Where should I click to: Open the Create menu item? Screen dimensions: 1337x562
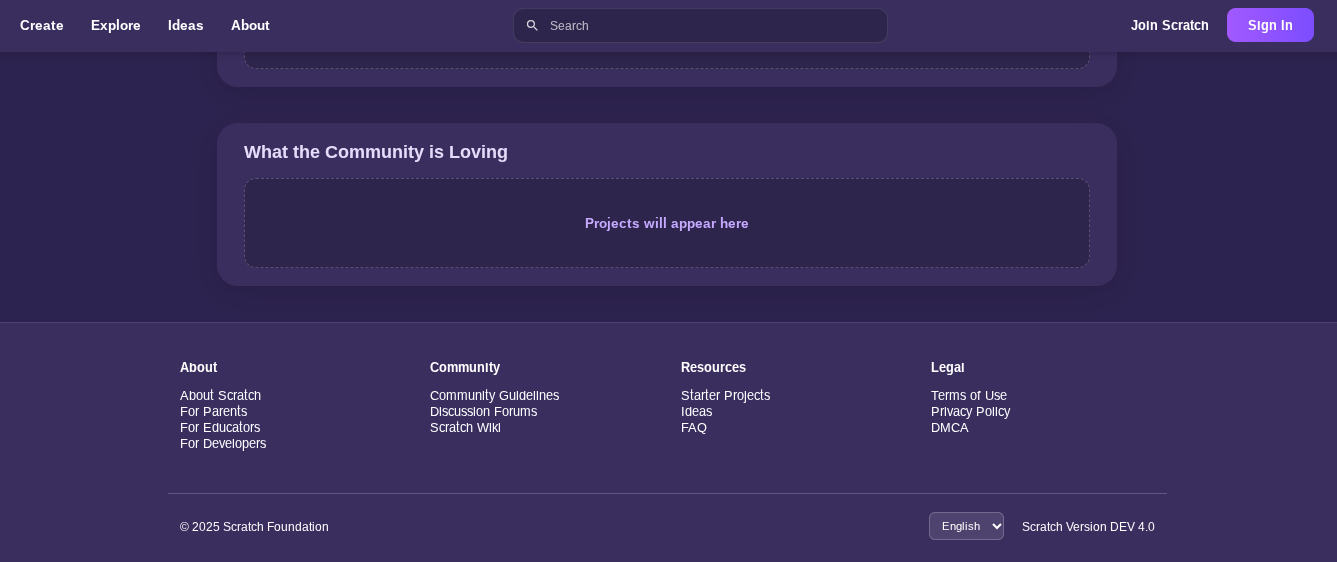point(42,26)
